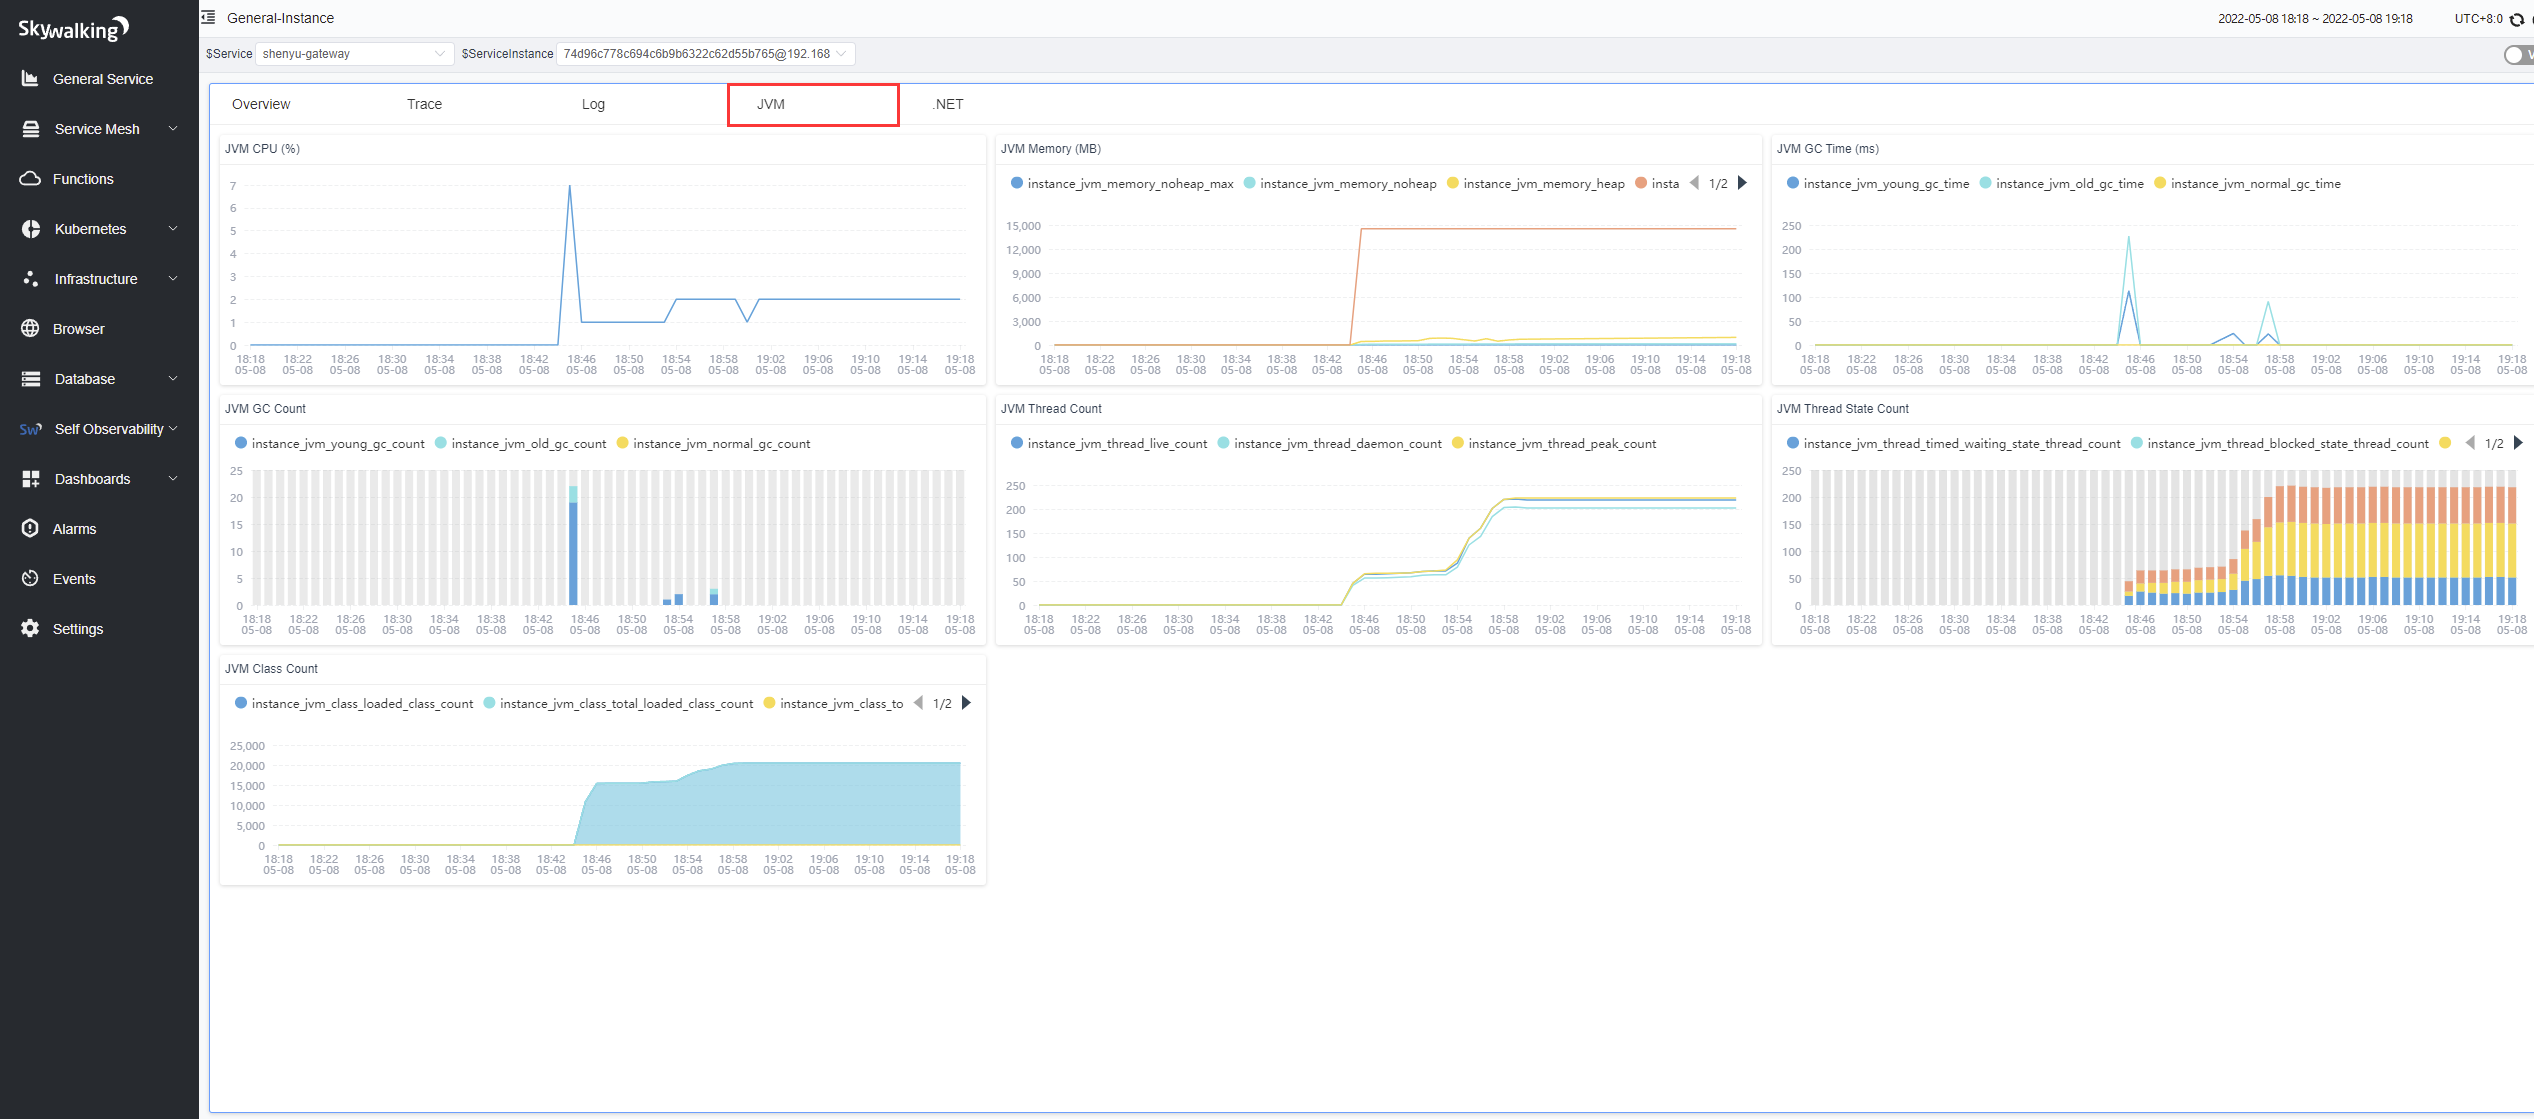Expand the Service Mesh menu

coord(97,128)
